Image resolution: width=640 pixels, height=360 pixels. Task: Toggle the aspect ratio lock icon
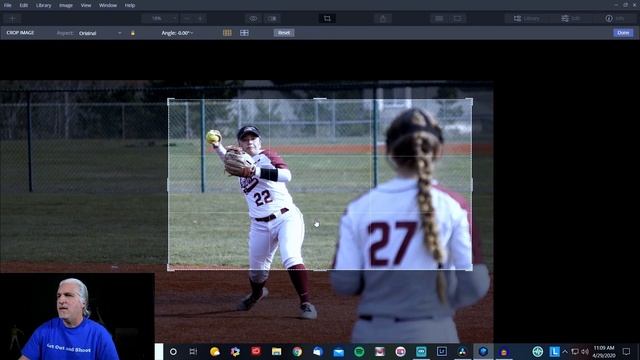(133, 33)
